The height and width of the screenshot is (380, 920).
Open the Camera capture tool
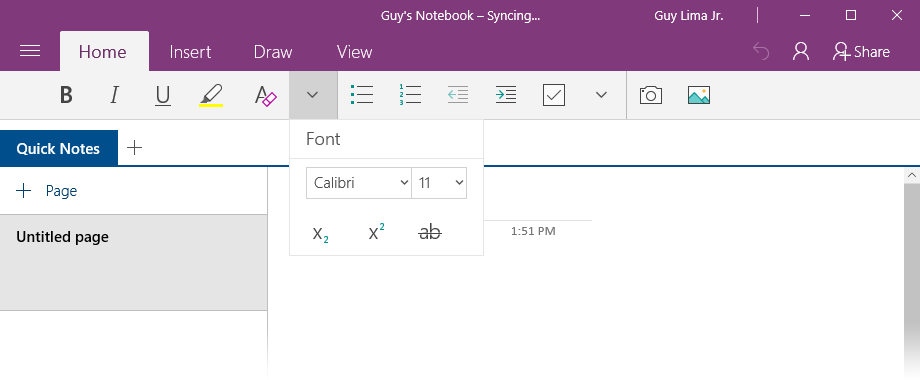tap(651, 95)
